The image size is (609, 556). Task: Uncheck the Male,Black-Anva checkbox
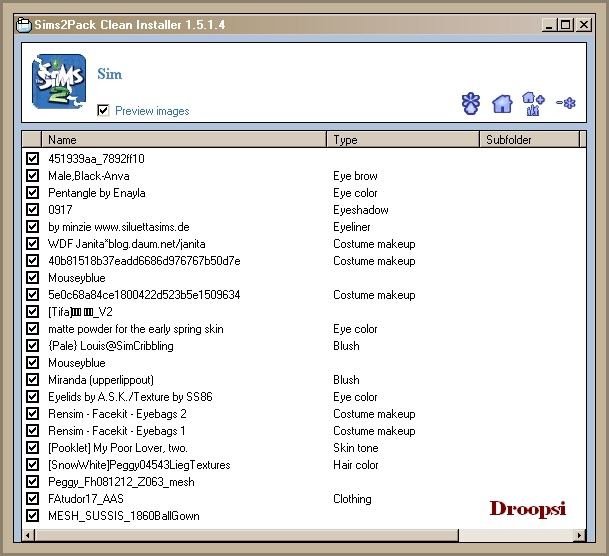tap(32, 175)
